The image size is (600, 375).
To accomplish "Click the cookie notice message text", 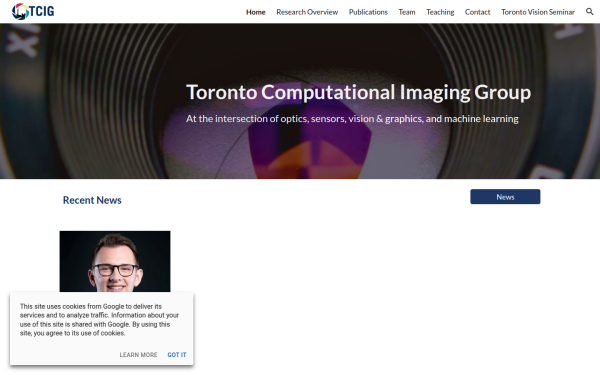I will 99,320.
